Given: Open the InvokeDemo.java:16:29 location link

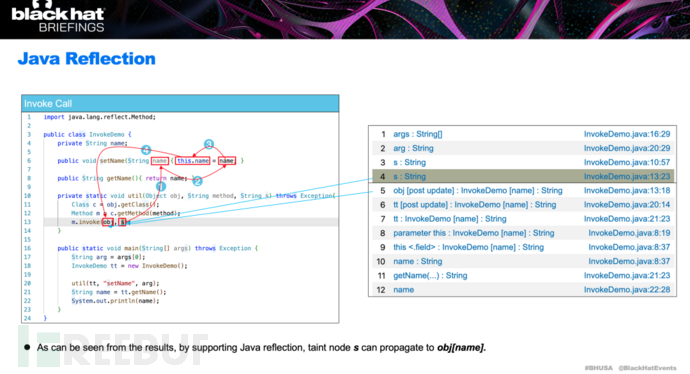Looking at the screenshot, I should point(627,134).
